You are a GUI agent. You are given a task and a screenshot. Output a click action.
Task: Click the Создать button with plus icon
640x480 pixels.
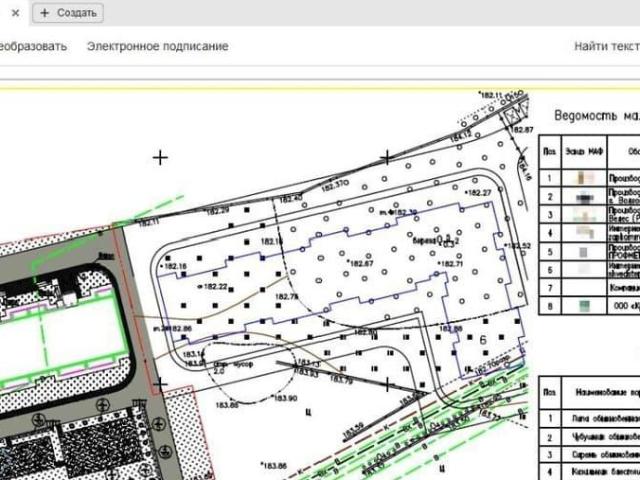pyautogui.click(x=68, y=13)
